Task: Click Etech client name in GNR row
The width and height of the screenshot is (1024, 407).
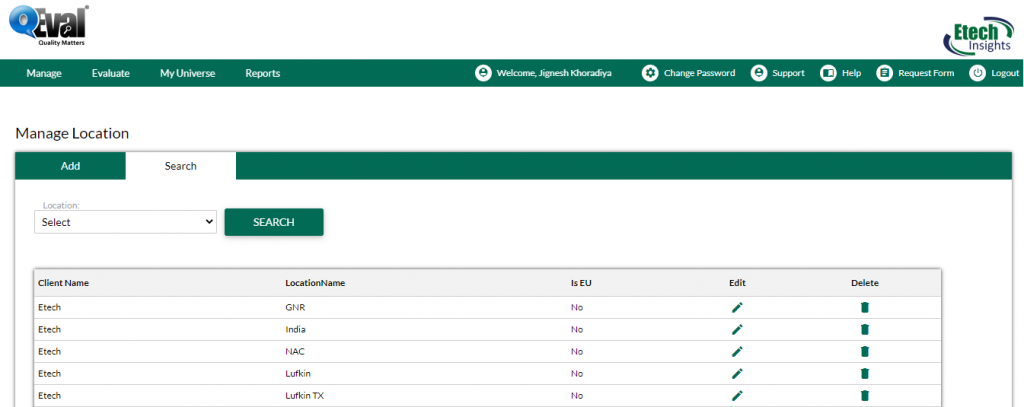Action: (50, 308)
